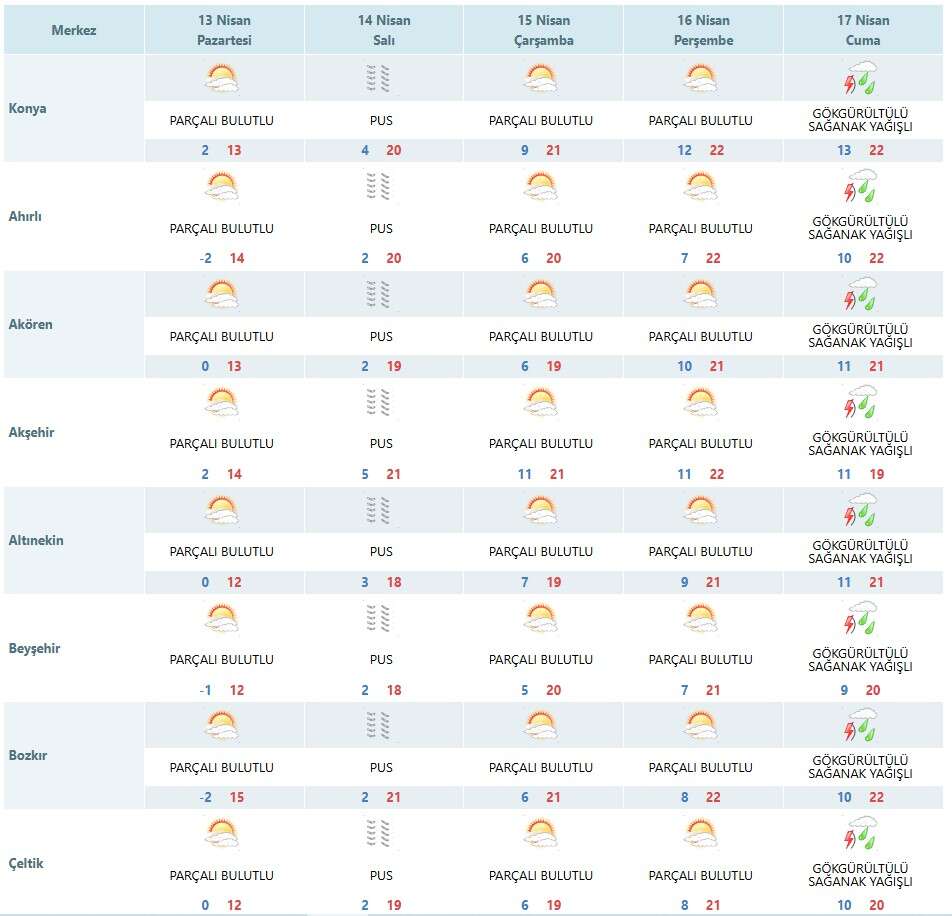This screenshot has height=916, width=952.
Task: Click Ahırlı's haze icon for 14 Nisan
Action: 380,186
